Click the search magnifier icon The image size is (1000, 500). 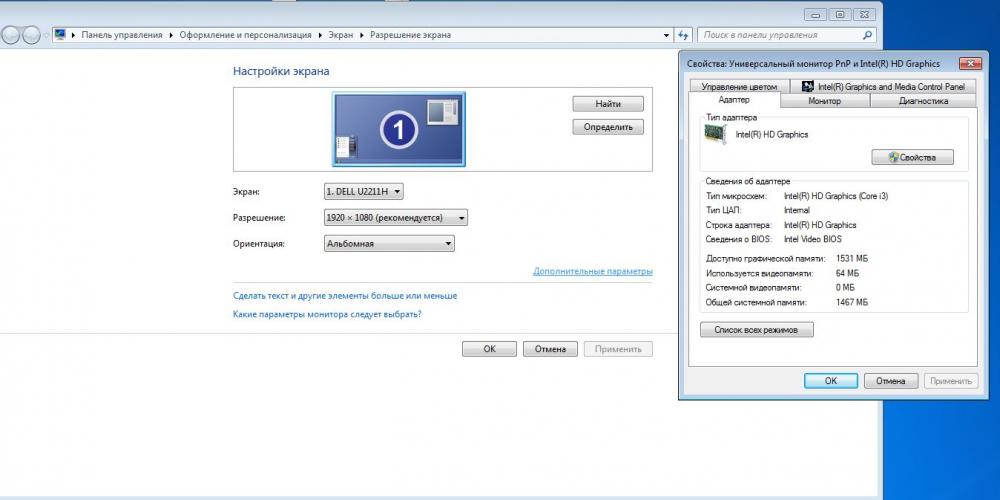[867, 35]
